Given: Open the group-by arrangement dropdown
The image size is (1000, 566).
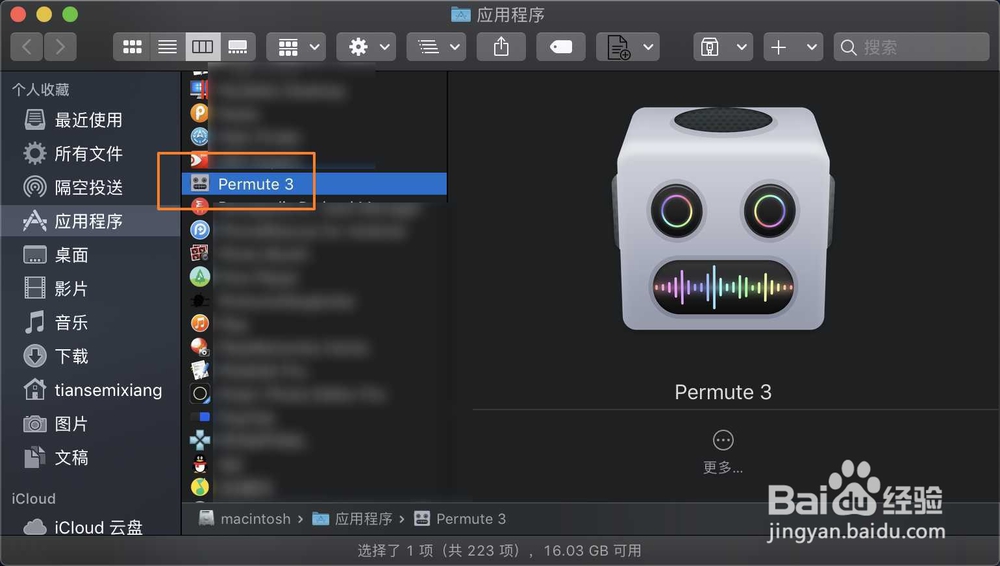Looking at the screenshot, I should point(296,47).
